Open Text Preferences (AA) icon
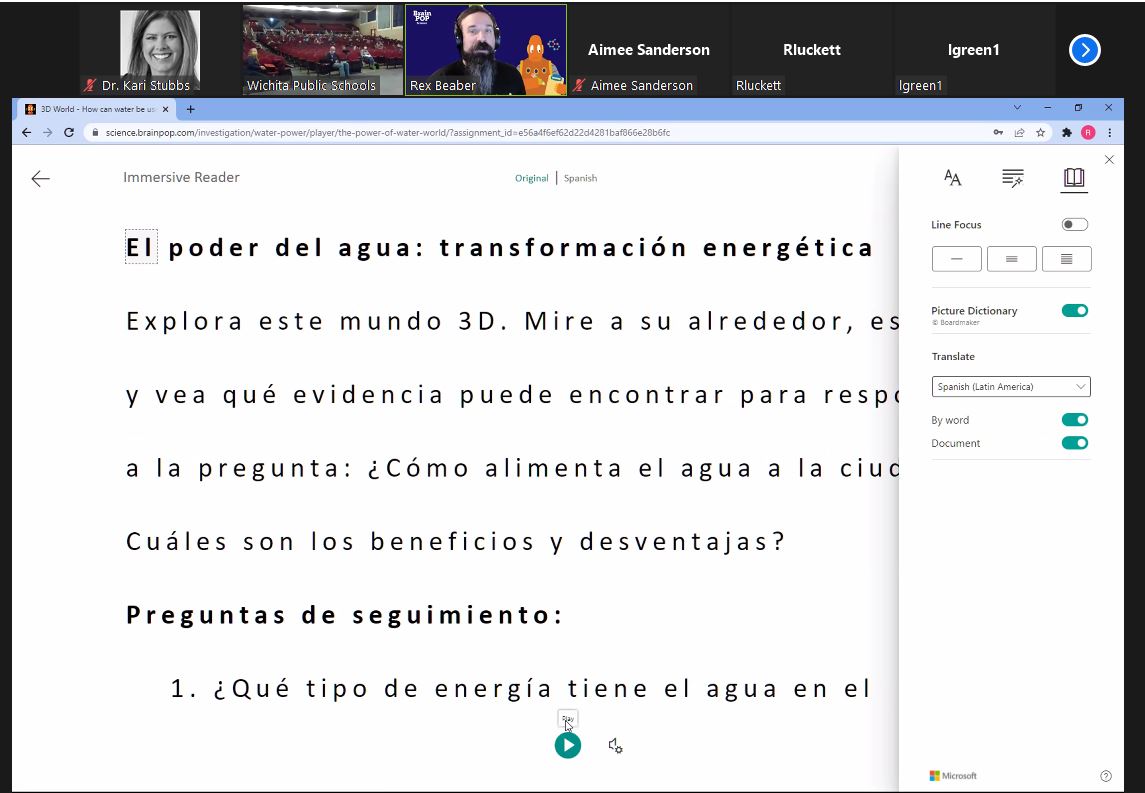The image size is (1145, 793). [x=952, y=177]
